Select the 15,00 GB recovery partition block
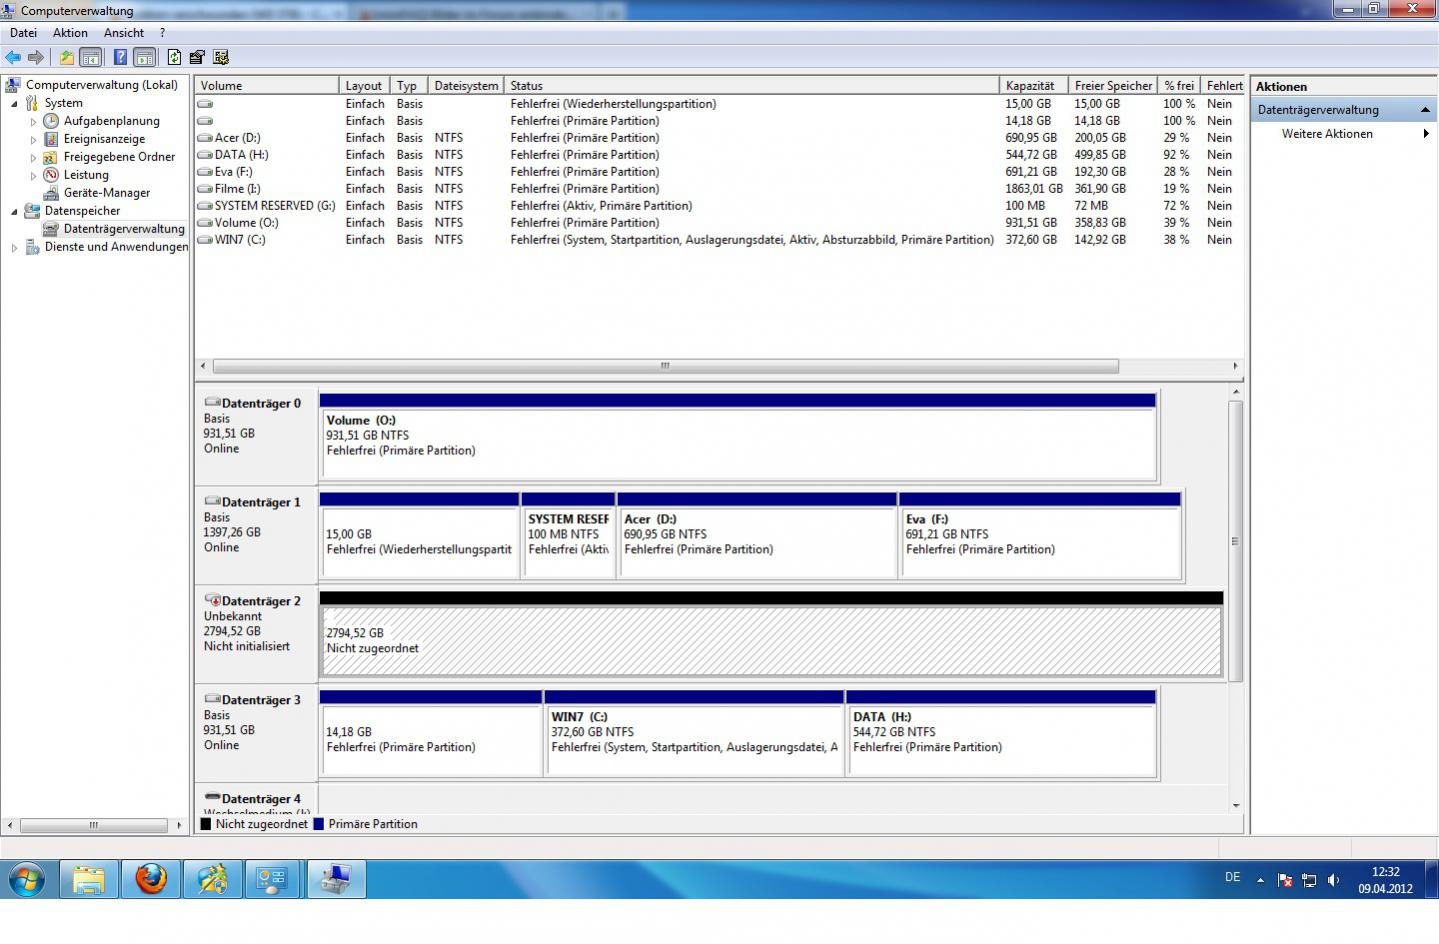This screenshot has height=944, width=1439. tap(419, 535)
